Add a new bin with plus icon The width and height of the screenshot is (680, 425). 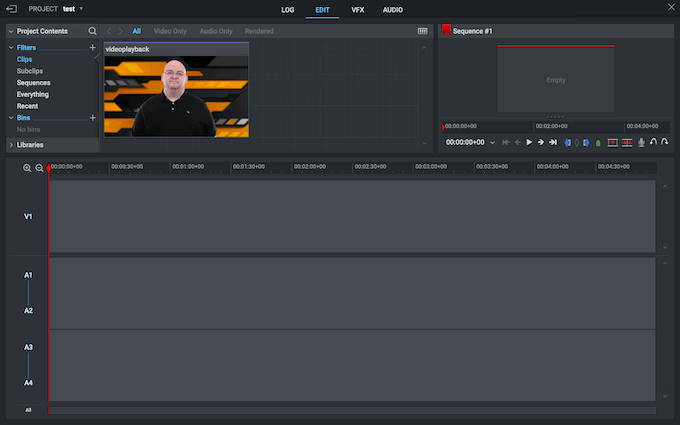(x=92, y=118)
